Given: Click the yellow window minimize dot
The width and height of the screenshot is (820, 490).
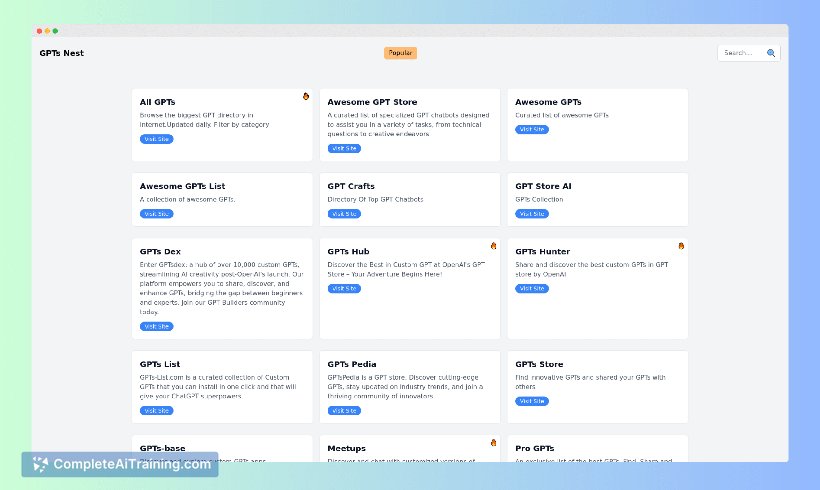Looking at the screenshot, I should click(47, 31).
